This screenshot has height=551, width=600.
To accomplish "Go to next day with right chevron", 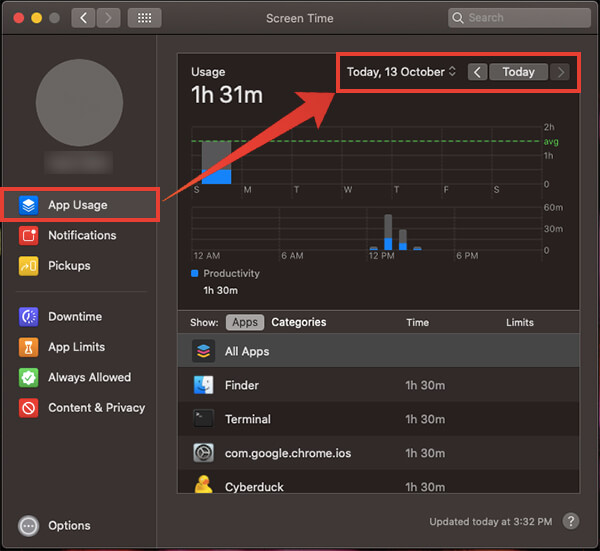I will coord(560,72).
